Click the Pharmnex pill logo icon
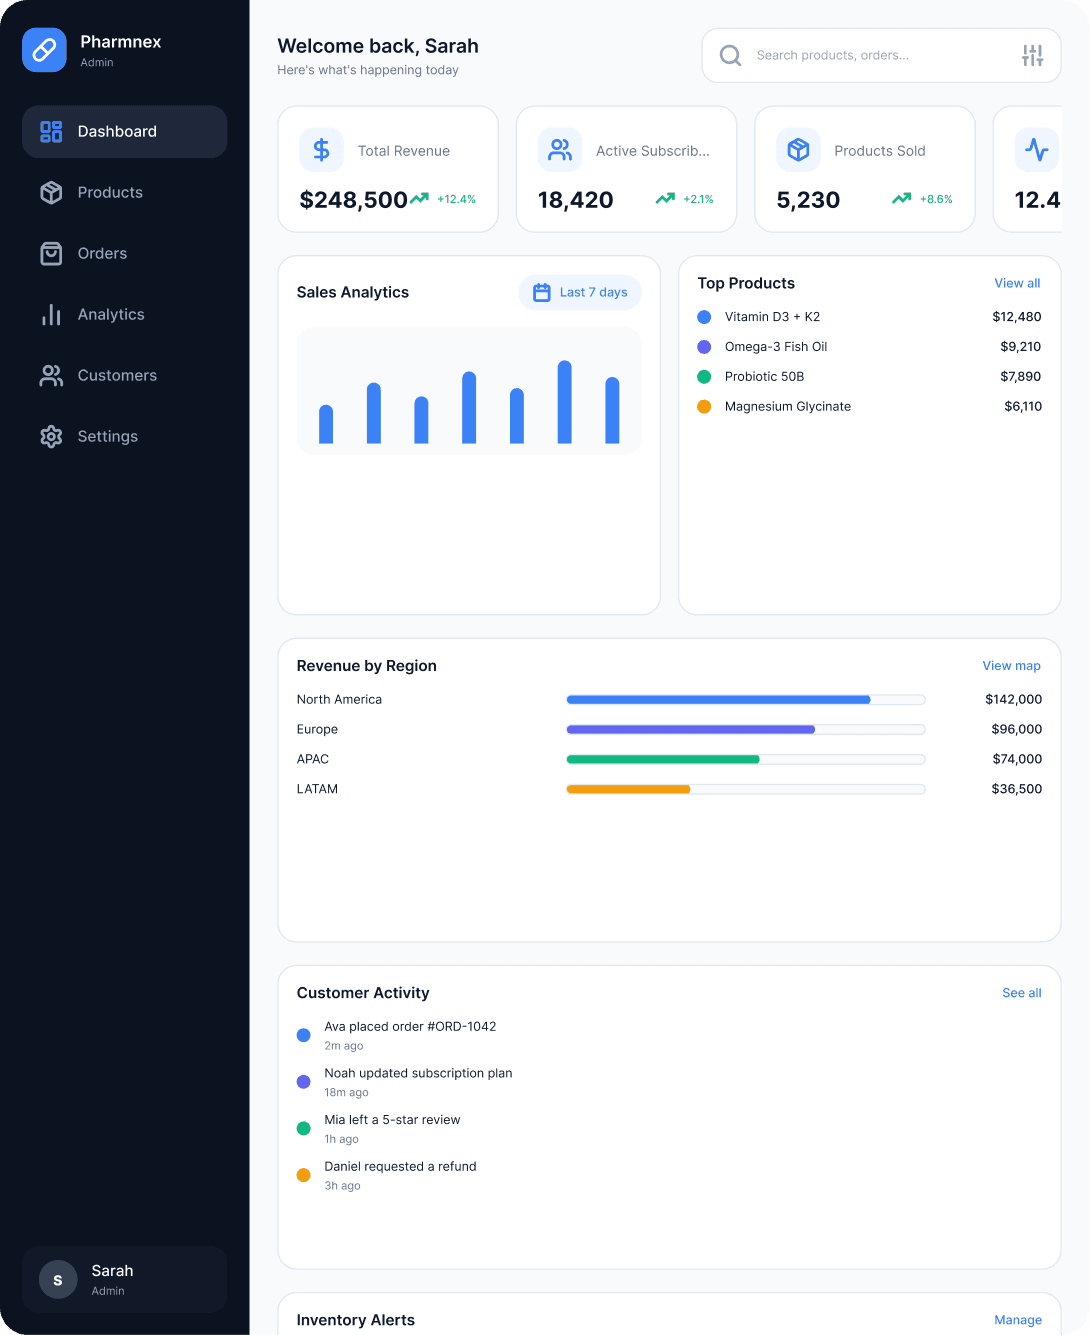Viewport: 1090px width, 1335px height. [x=44, y=50]
